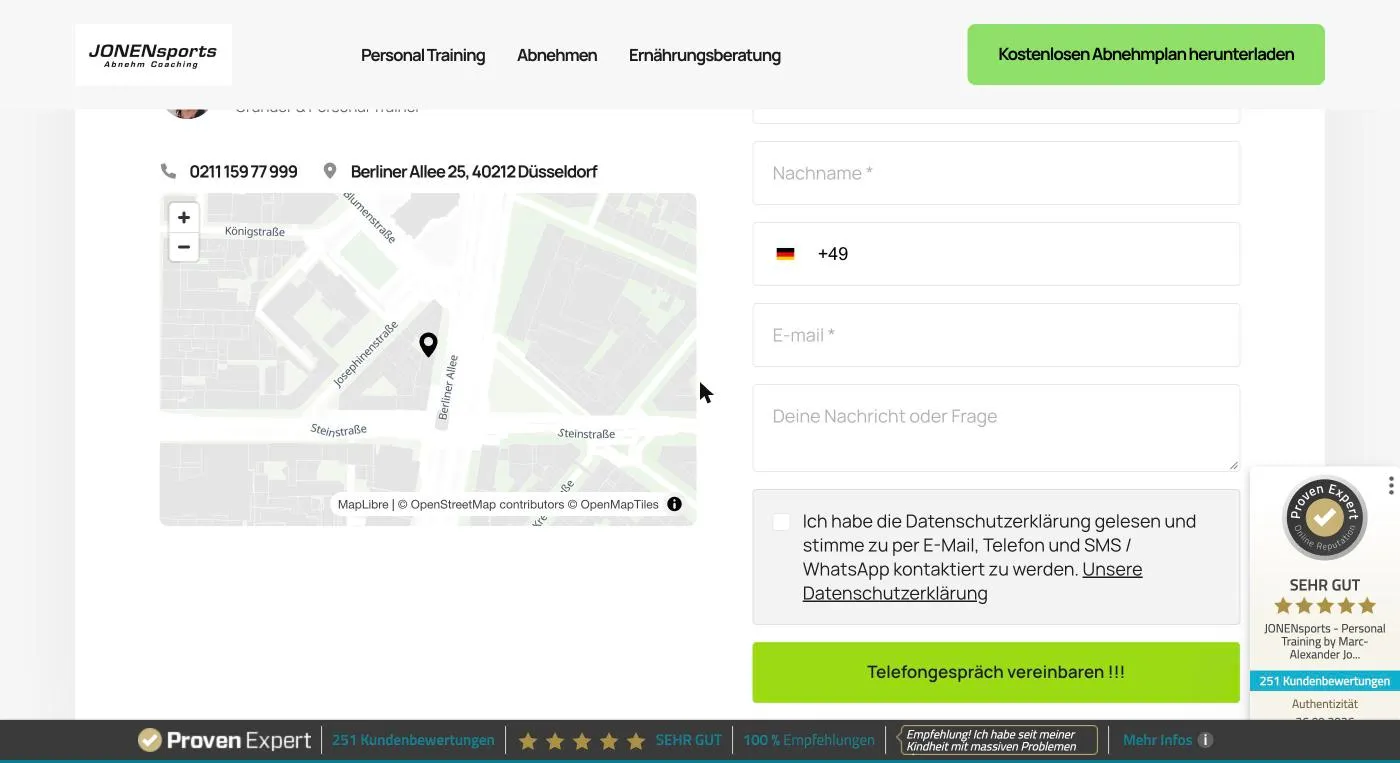Click the Mehr Infos link
The height and width of the screenshot is (763, 1400).
tap(1157, 740)
